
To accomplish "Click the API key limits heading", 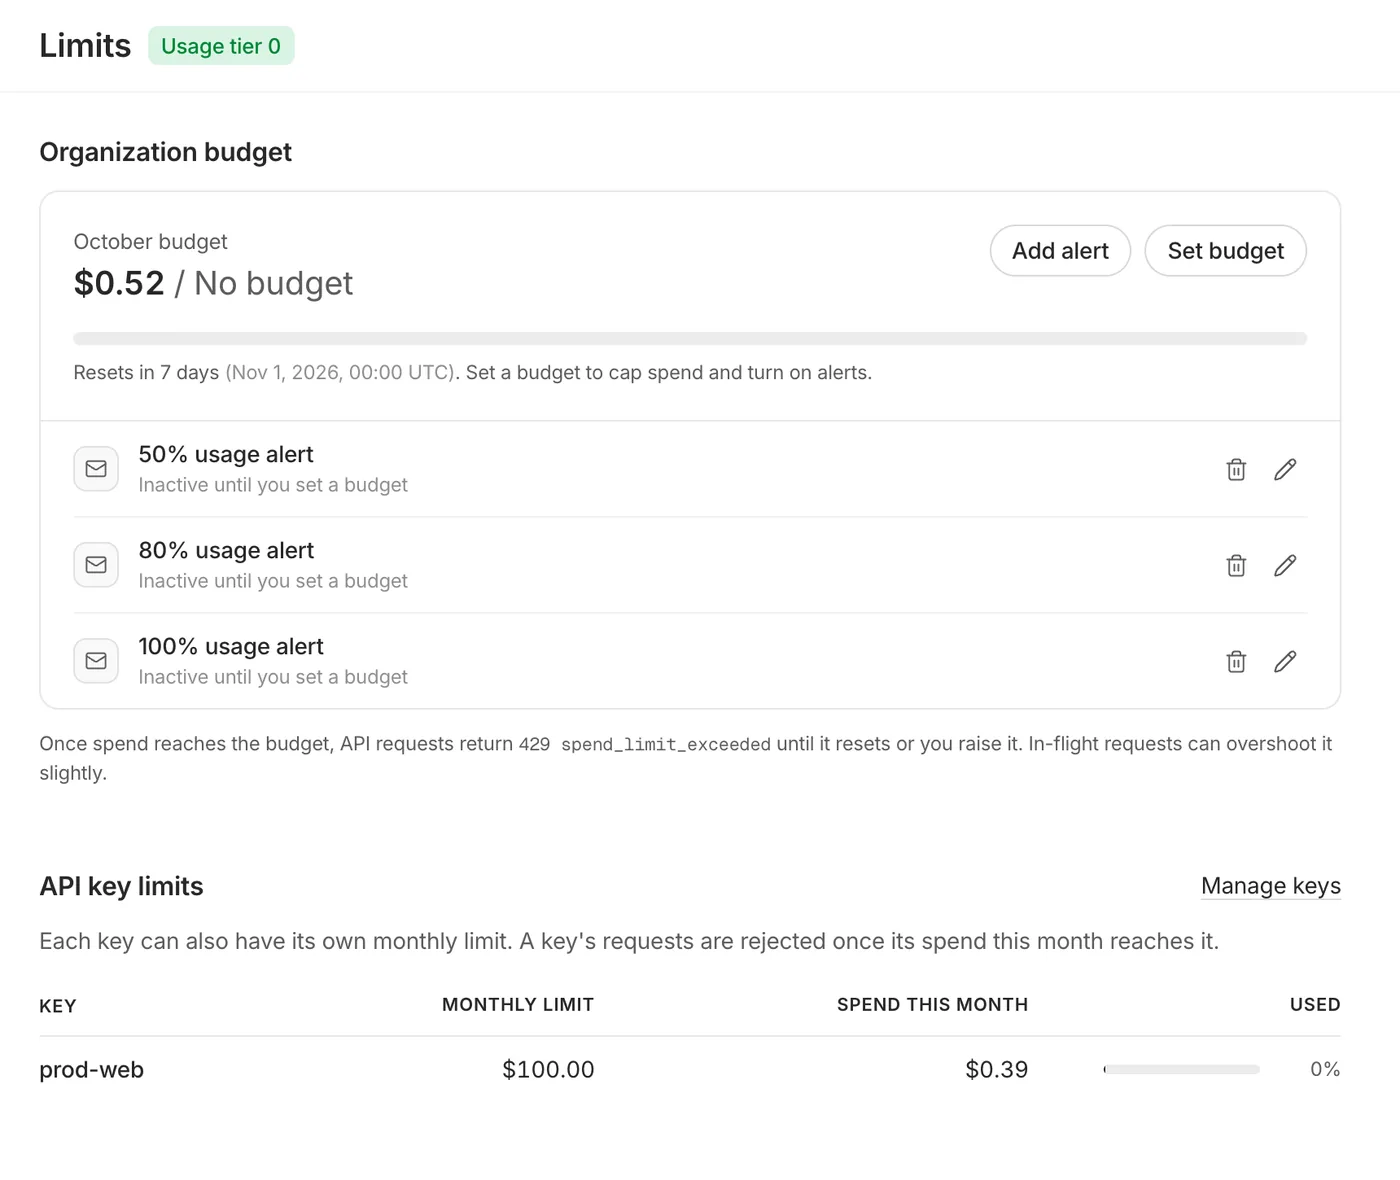I will [121, 886].
